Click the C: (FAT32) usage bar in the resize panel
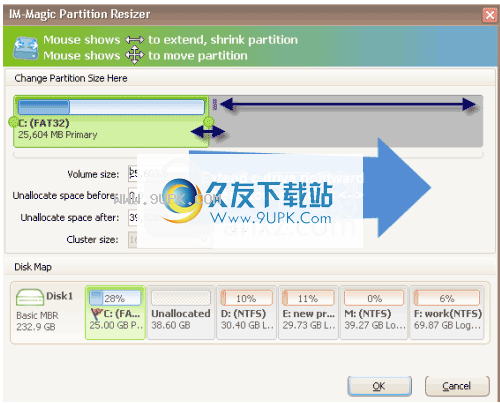Screen dimensions: 500x403 point(111,107)
